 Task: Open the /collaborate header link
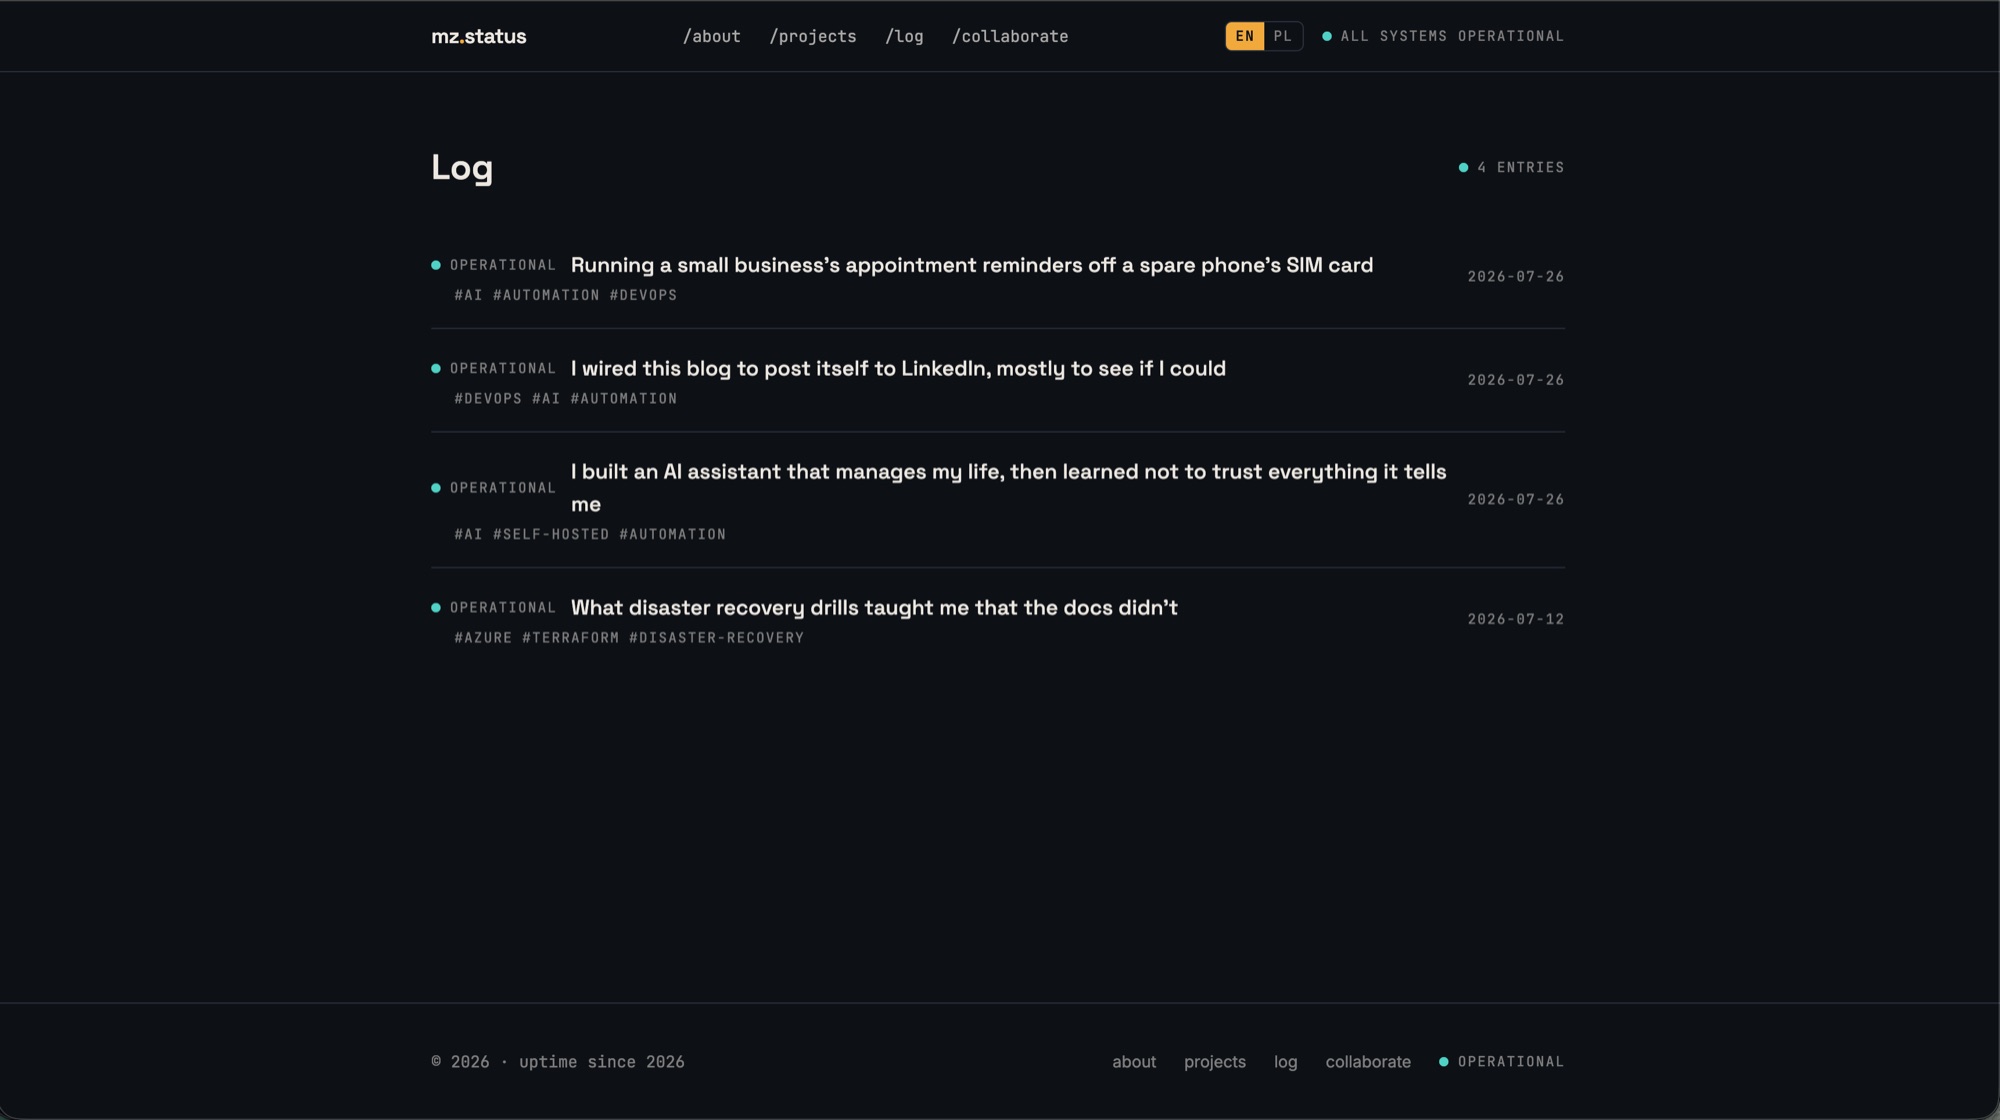tap(1010, 36)
